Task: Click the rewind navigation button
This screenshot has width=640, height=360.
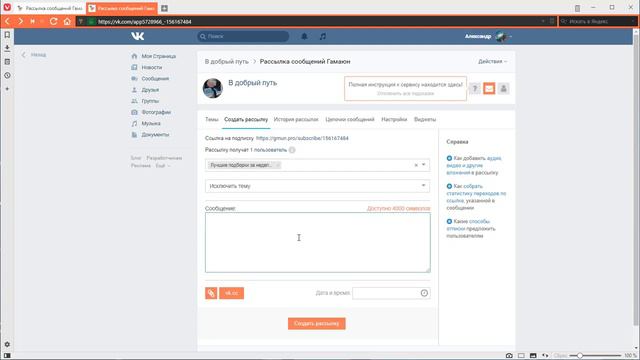Action: pyautogui.click(x=33, y=21)
